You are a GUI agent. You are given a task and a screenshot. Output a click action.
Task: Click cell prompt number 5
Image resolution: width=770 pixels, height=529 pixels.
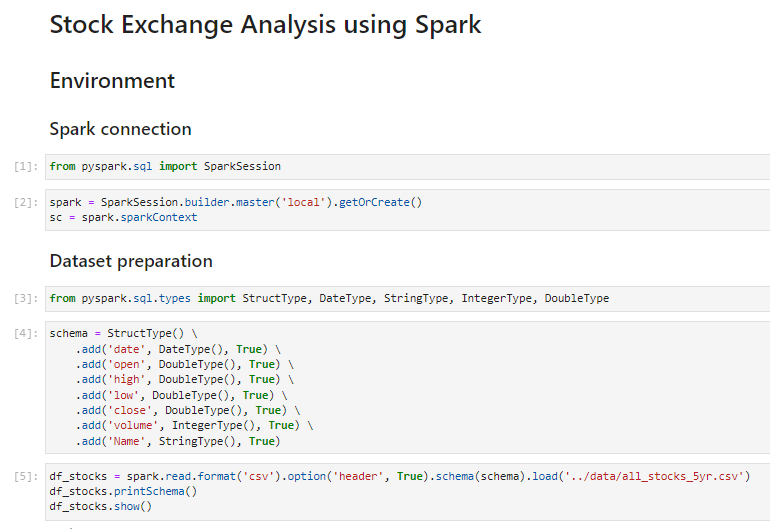26,476
